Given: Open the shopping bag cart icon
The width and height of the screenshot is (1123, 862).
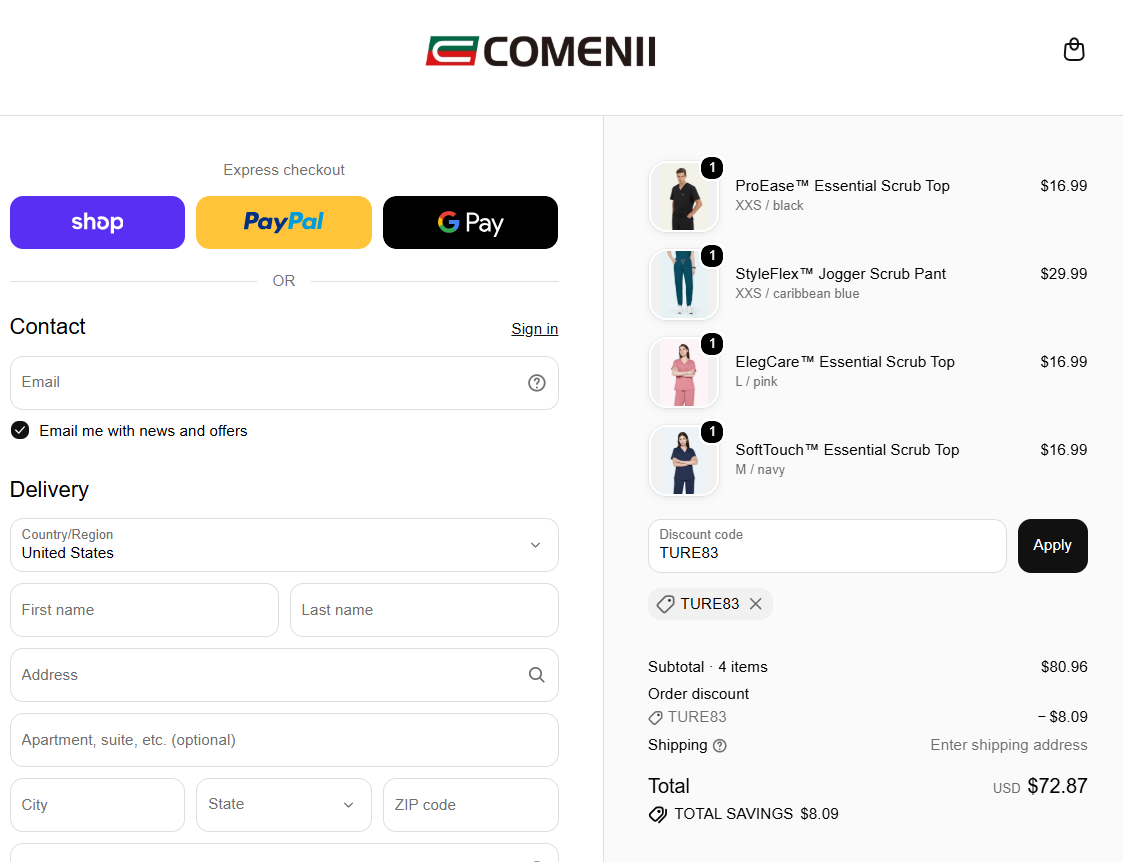Looking at the screenshot, I should point(1074,50).
